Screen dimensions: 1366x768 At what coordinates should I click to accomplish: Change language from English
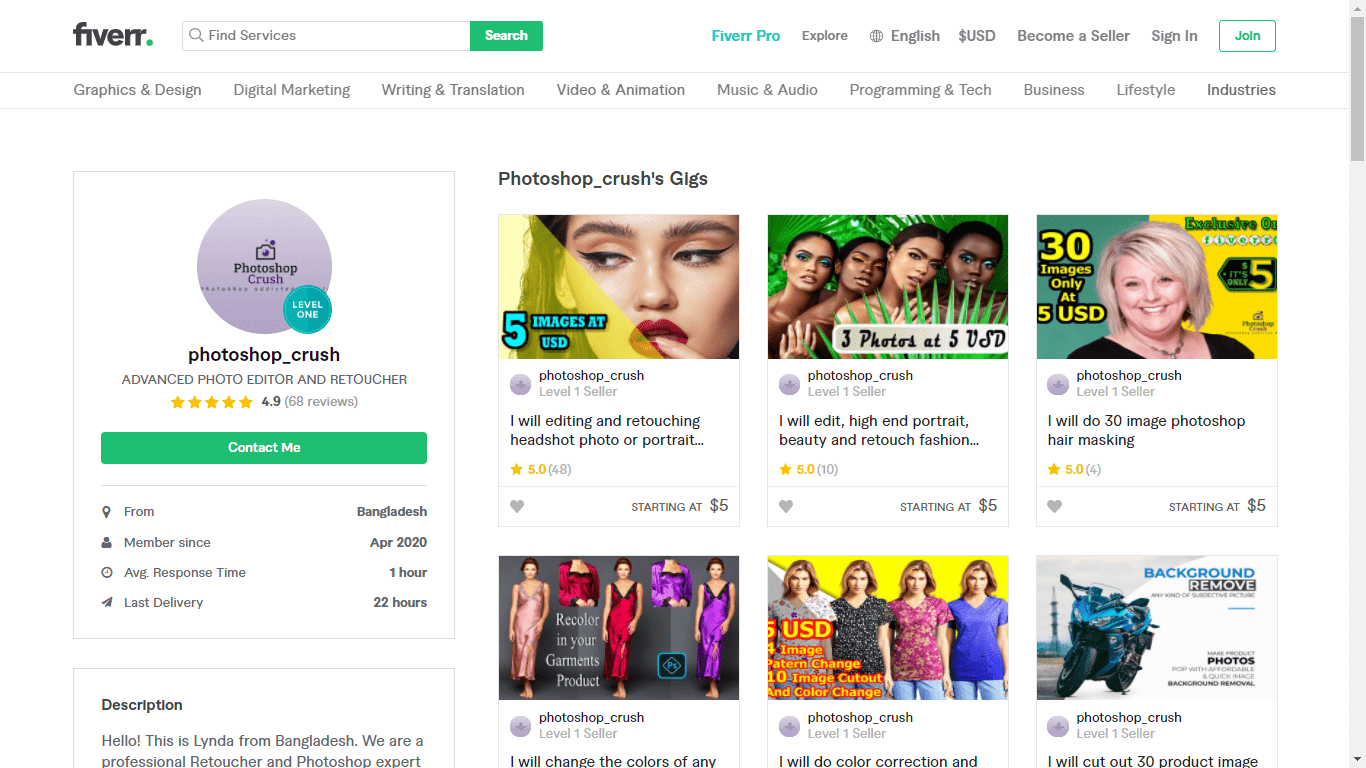[x=915, y=36]
